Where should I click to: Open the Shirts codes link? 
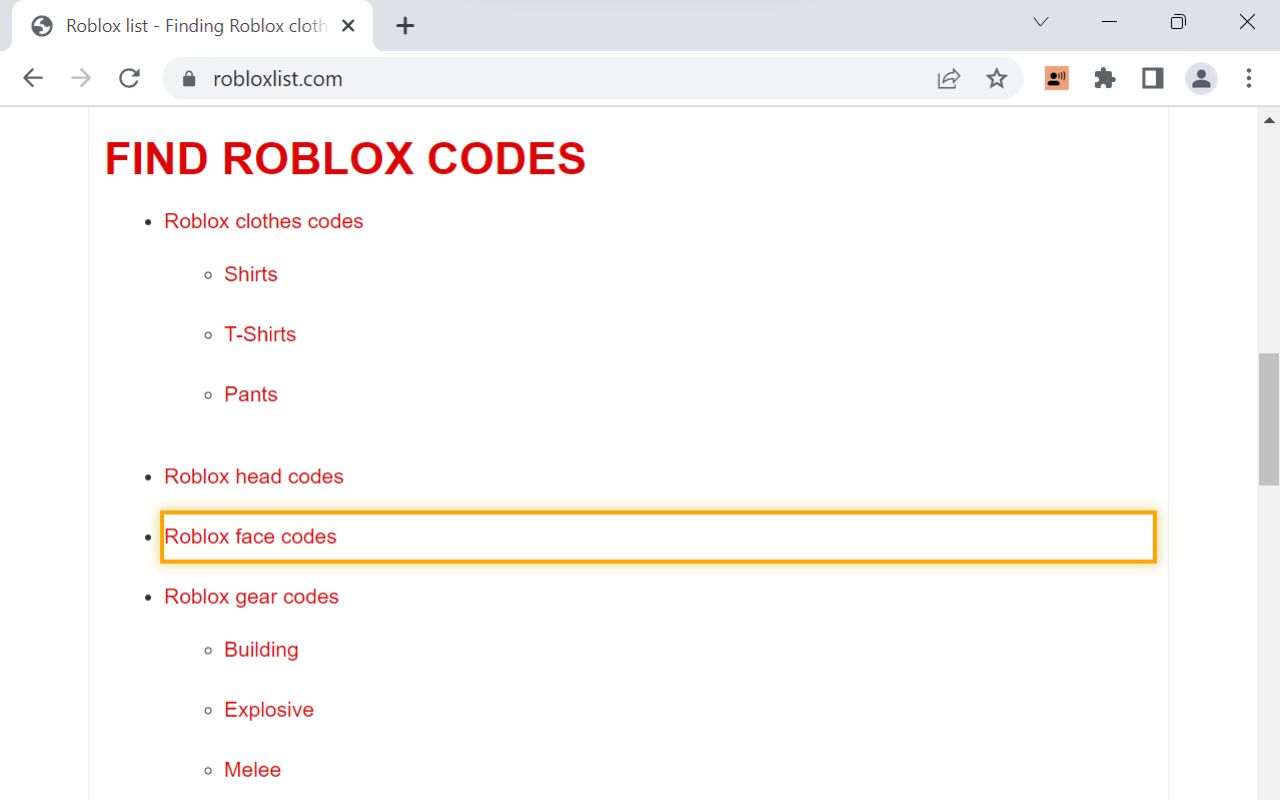tap(251, 274)
